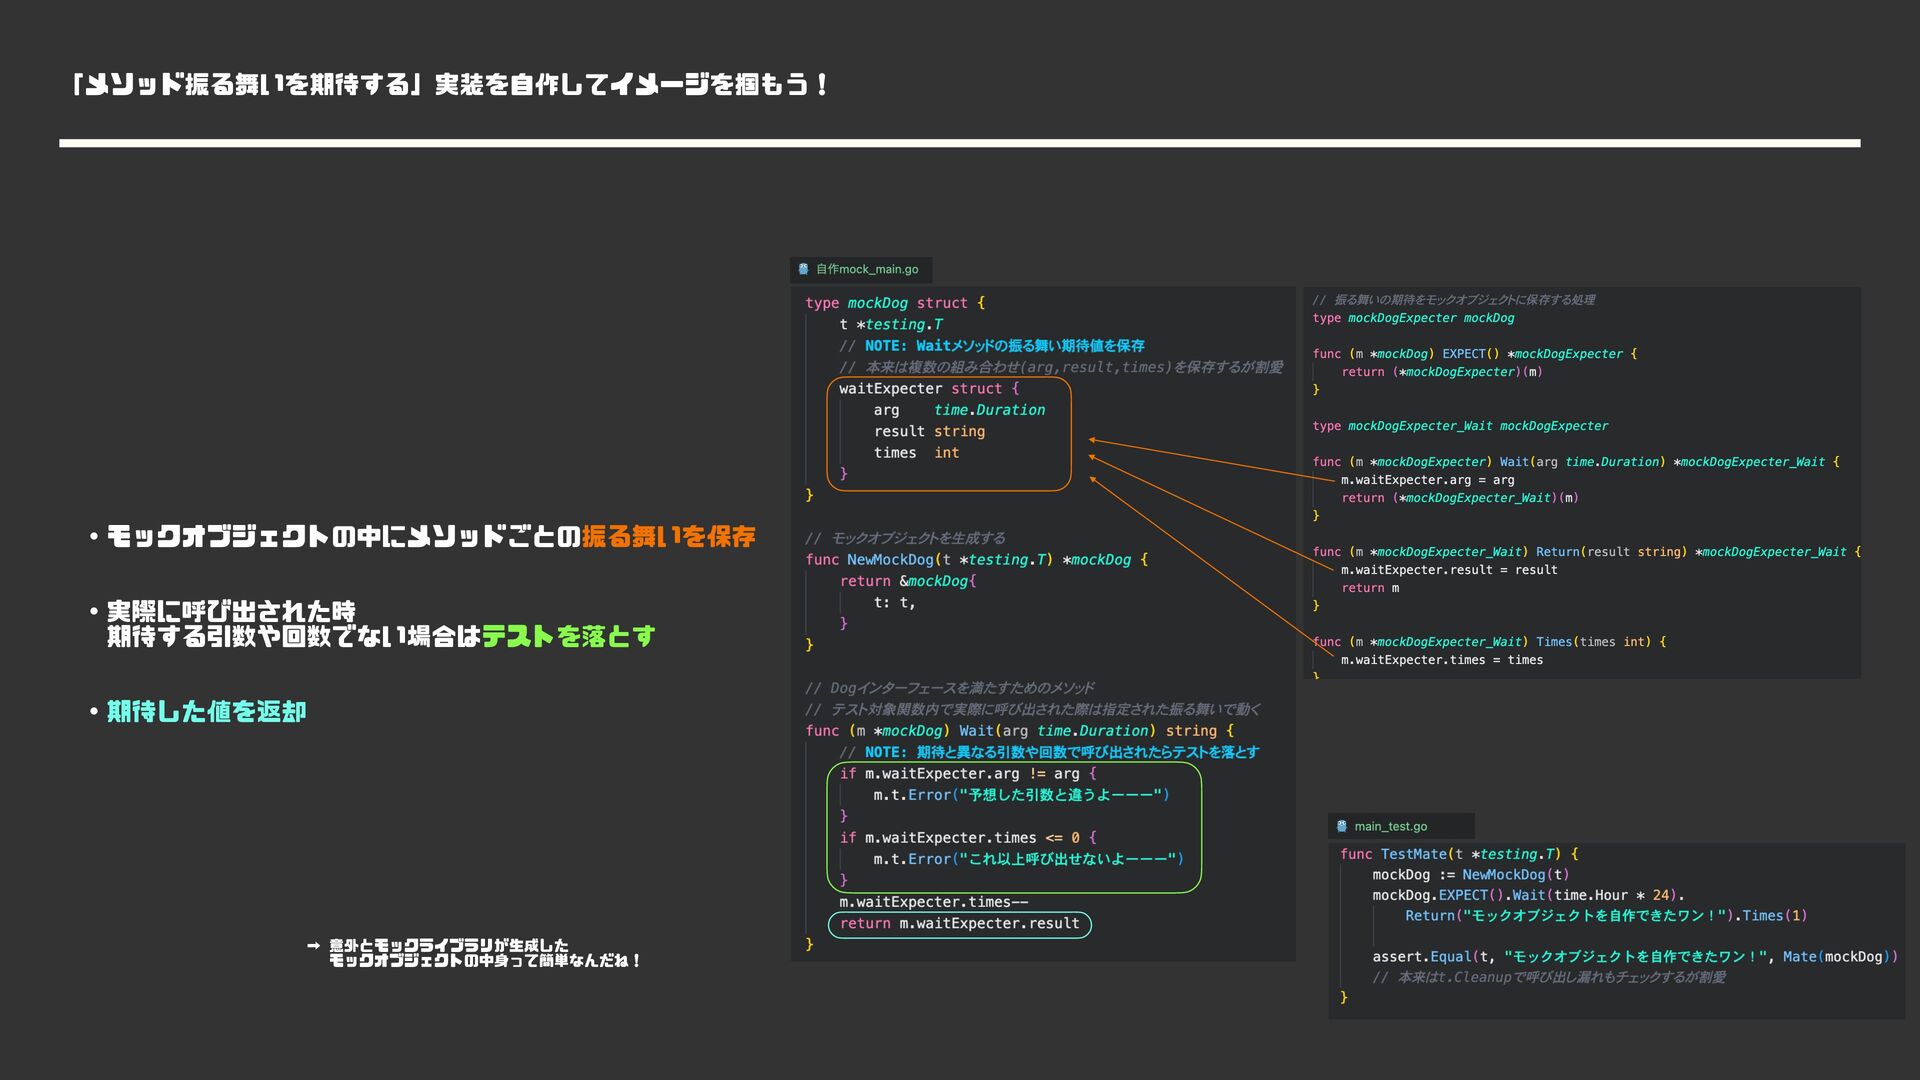
Task: Click 'waitExpecter struct {' line
Action: tap(929, 389)
